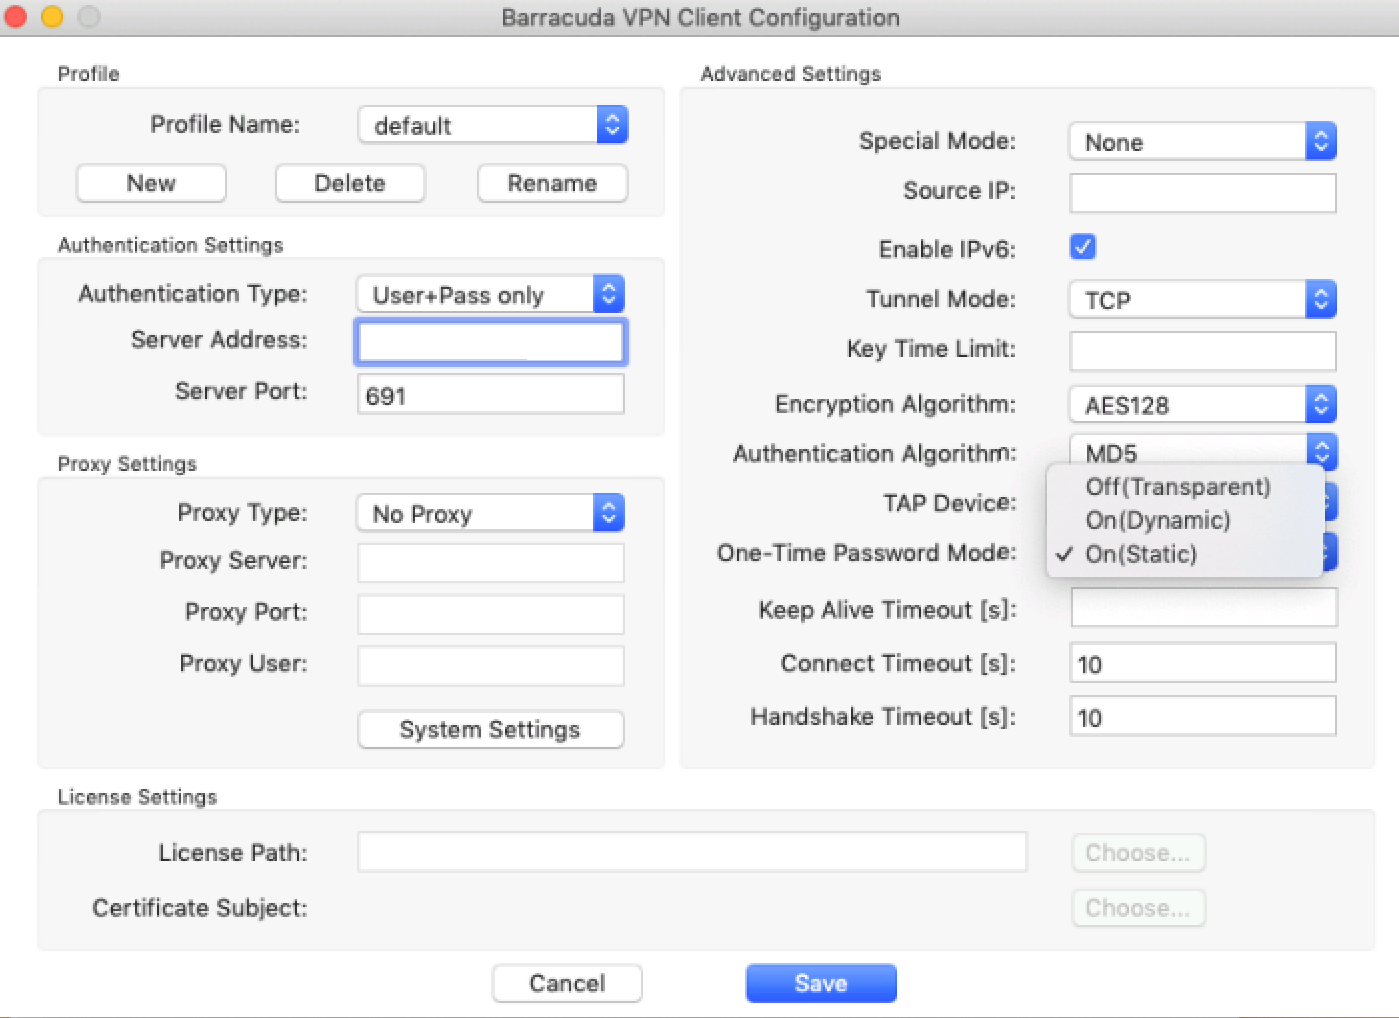
Task: Click the 'Advanced Settings' section heading
Action: [791, 74]
